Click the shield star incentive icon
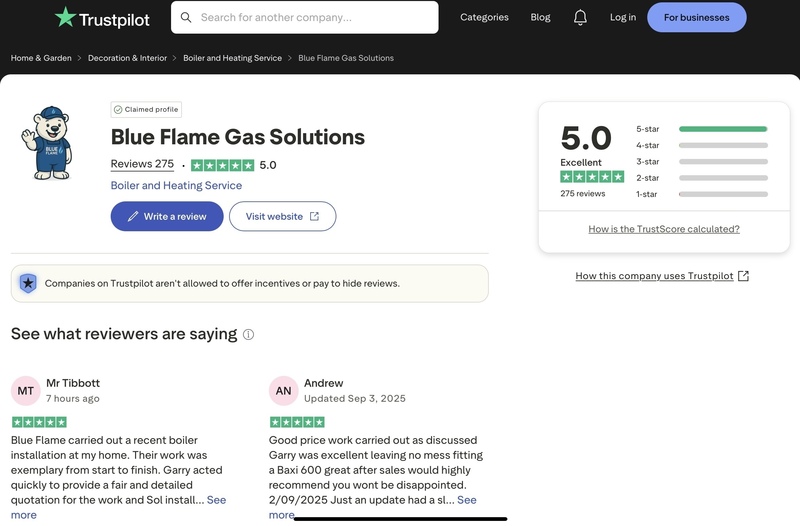 click(x=28, y=283)
